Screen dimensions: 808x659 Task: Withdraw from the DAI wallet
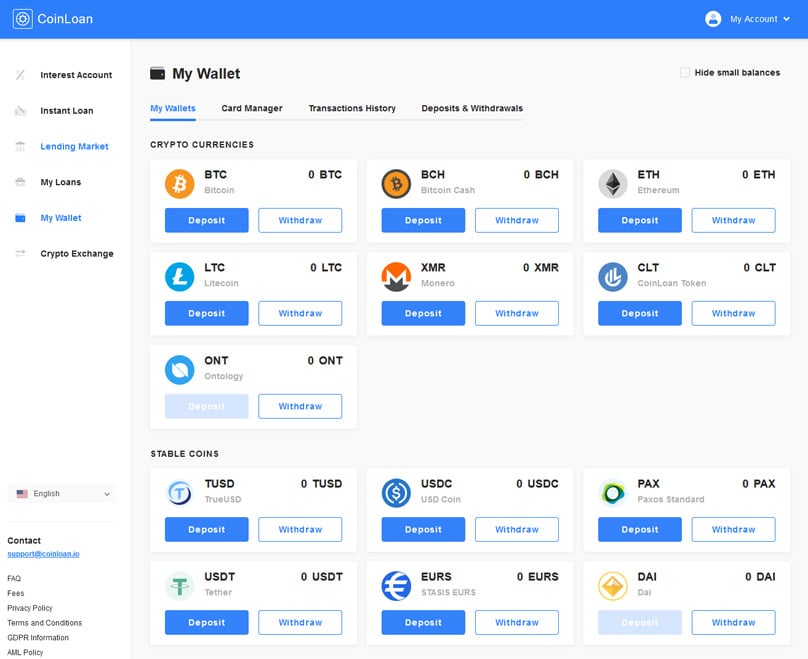tap(733, 622)
